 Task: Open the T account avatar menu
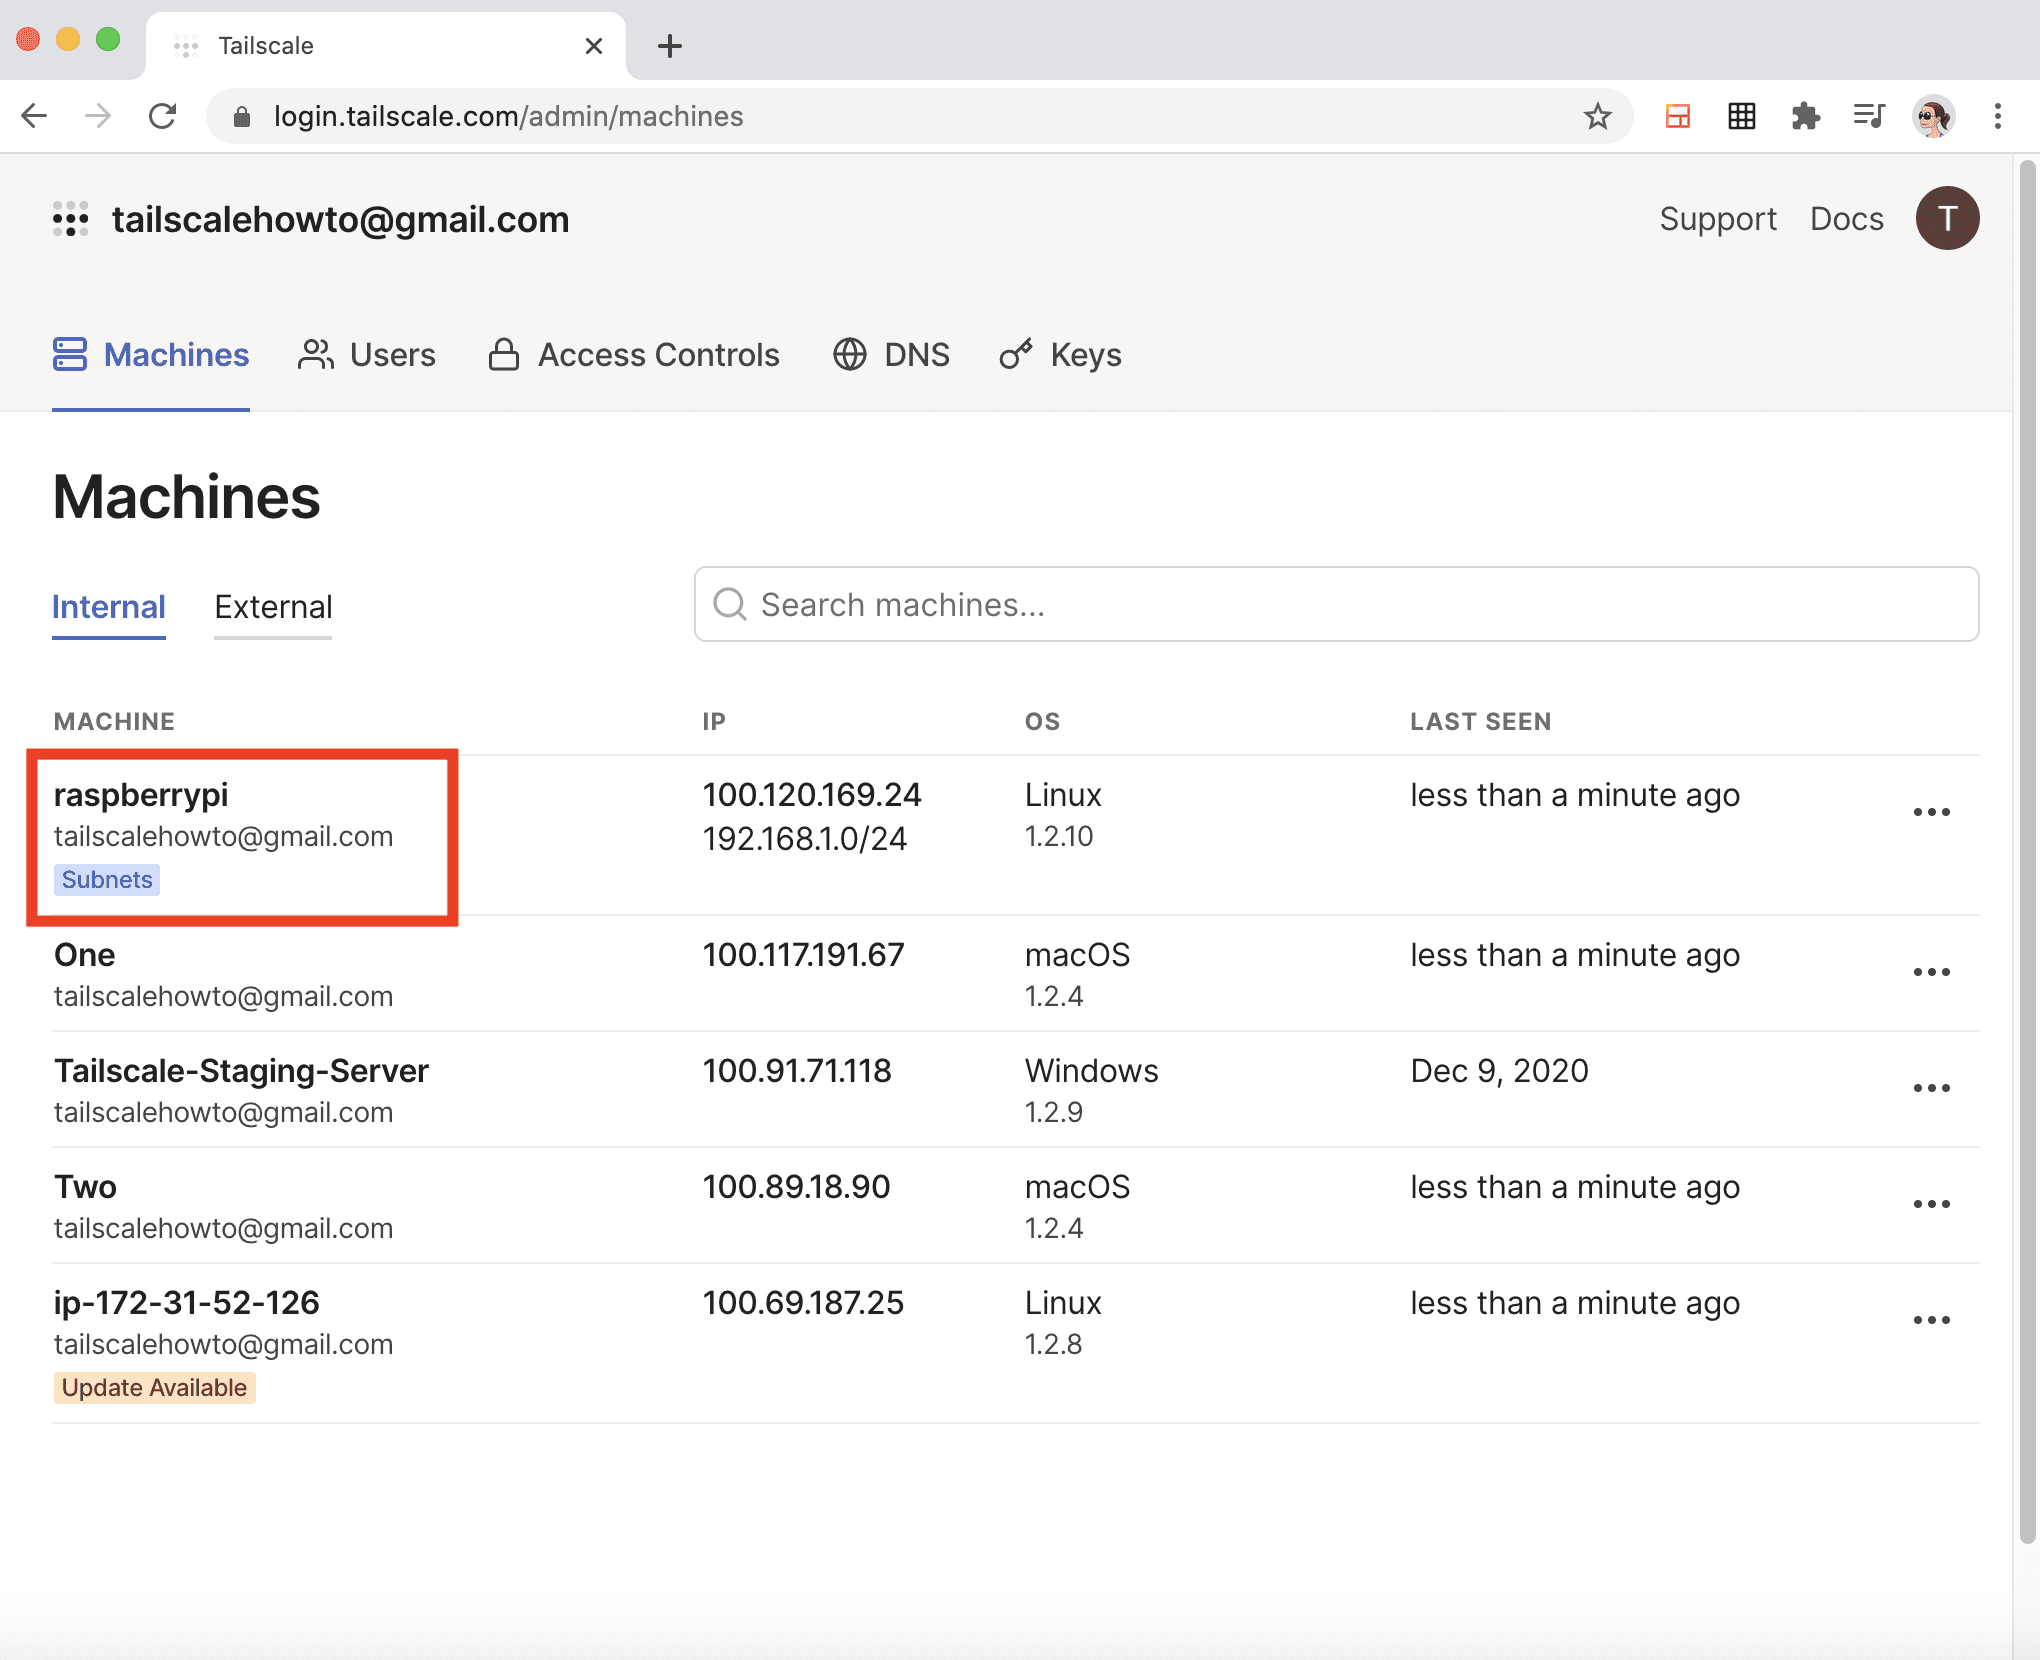(1946, 218)
